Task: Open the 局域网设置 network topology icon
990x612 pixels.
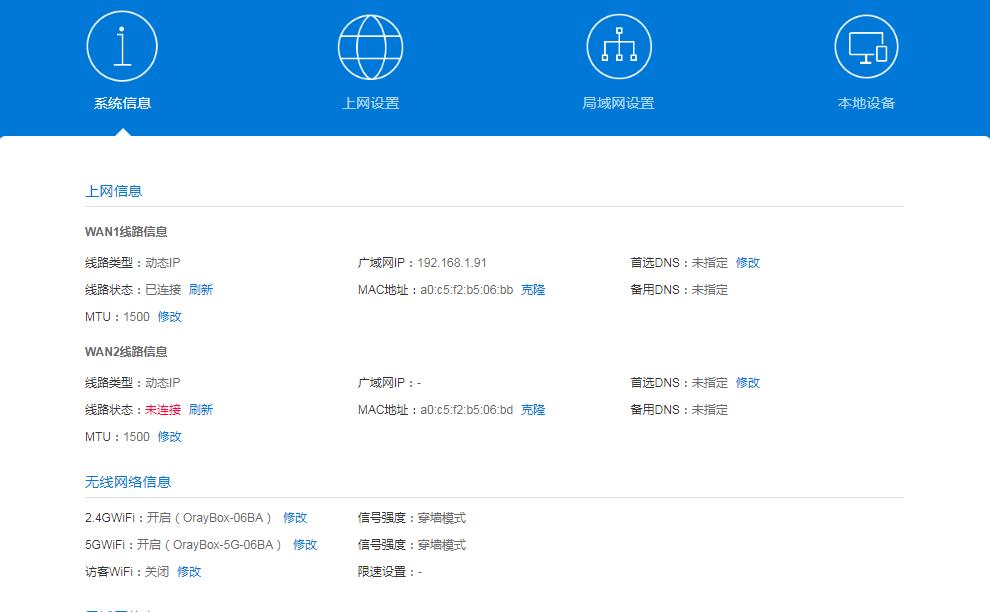Action: [619, 44]
